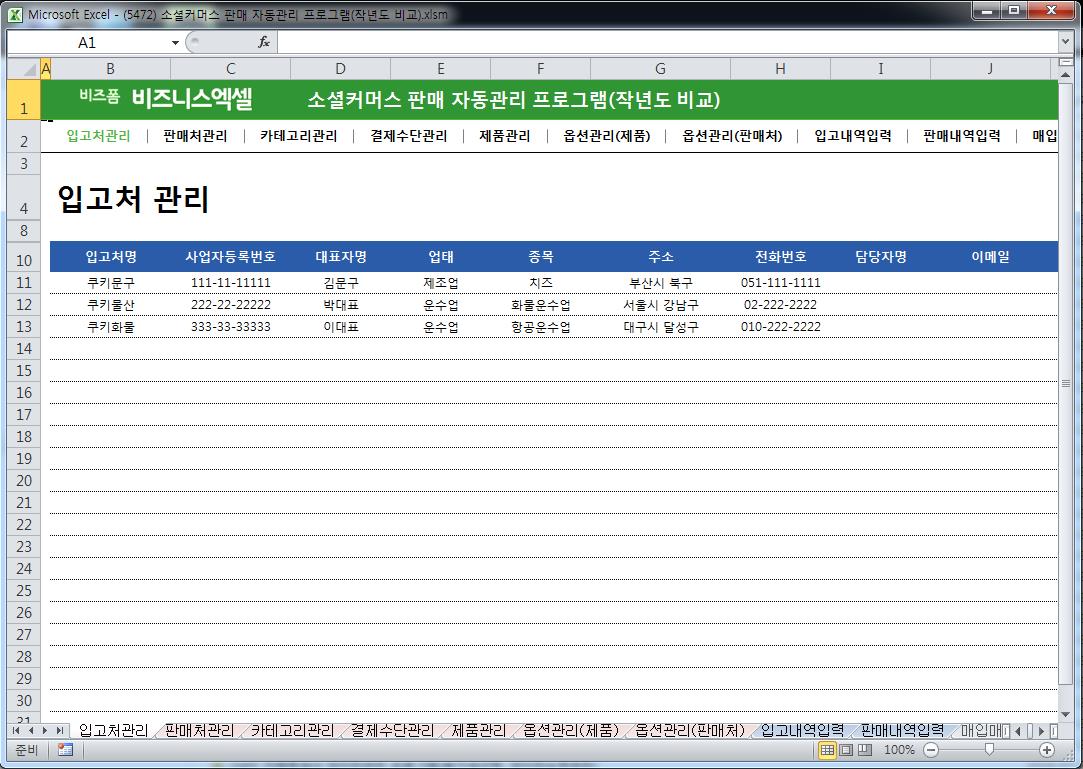
Task: Click the zoom out minus button
Action: click(931, 750)
